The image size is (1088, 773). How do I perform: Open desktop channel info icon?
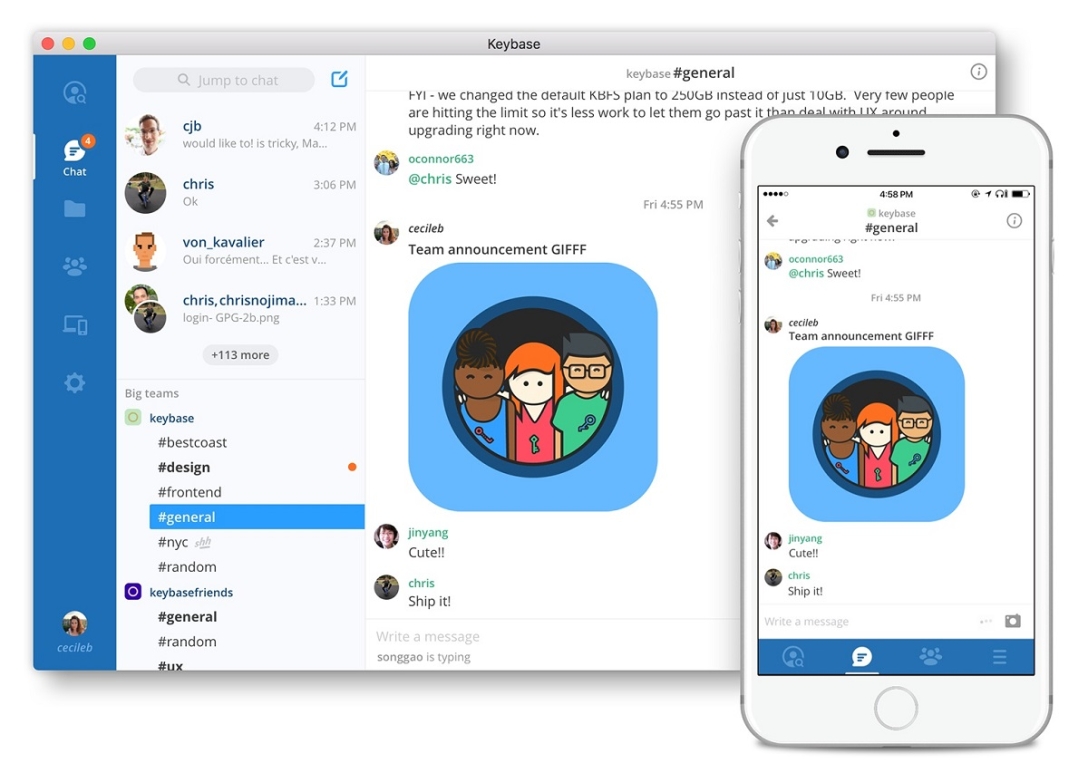tap(978, 72)
